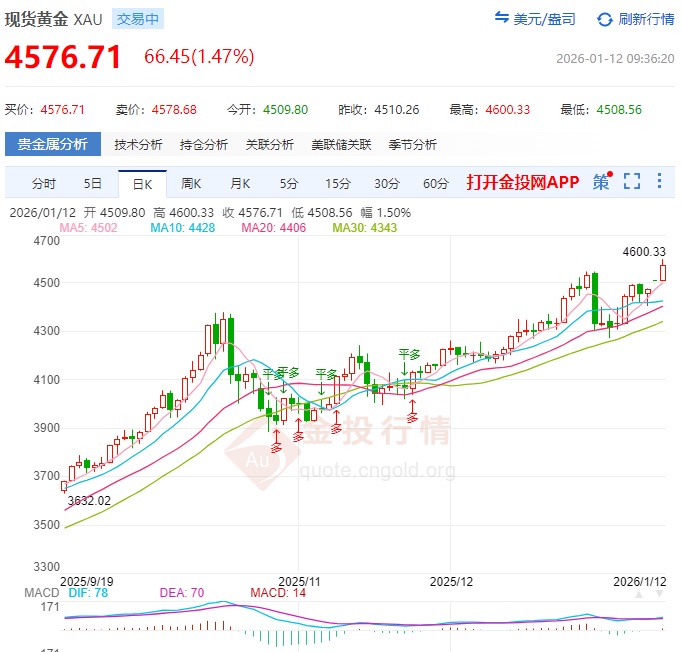Image resolution: width=682 pixels, height=652 pixels.
Task: Click the currency unit swap arrows icon
Action: click(503, 19)
